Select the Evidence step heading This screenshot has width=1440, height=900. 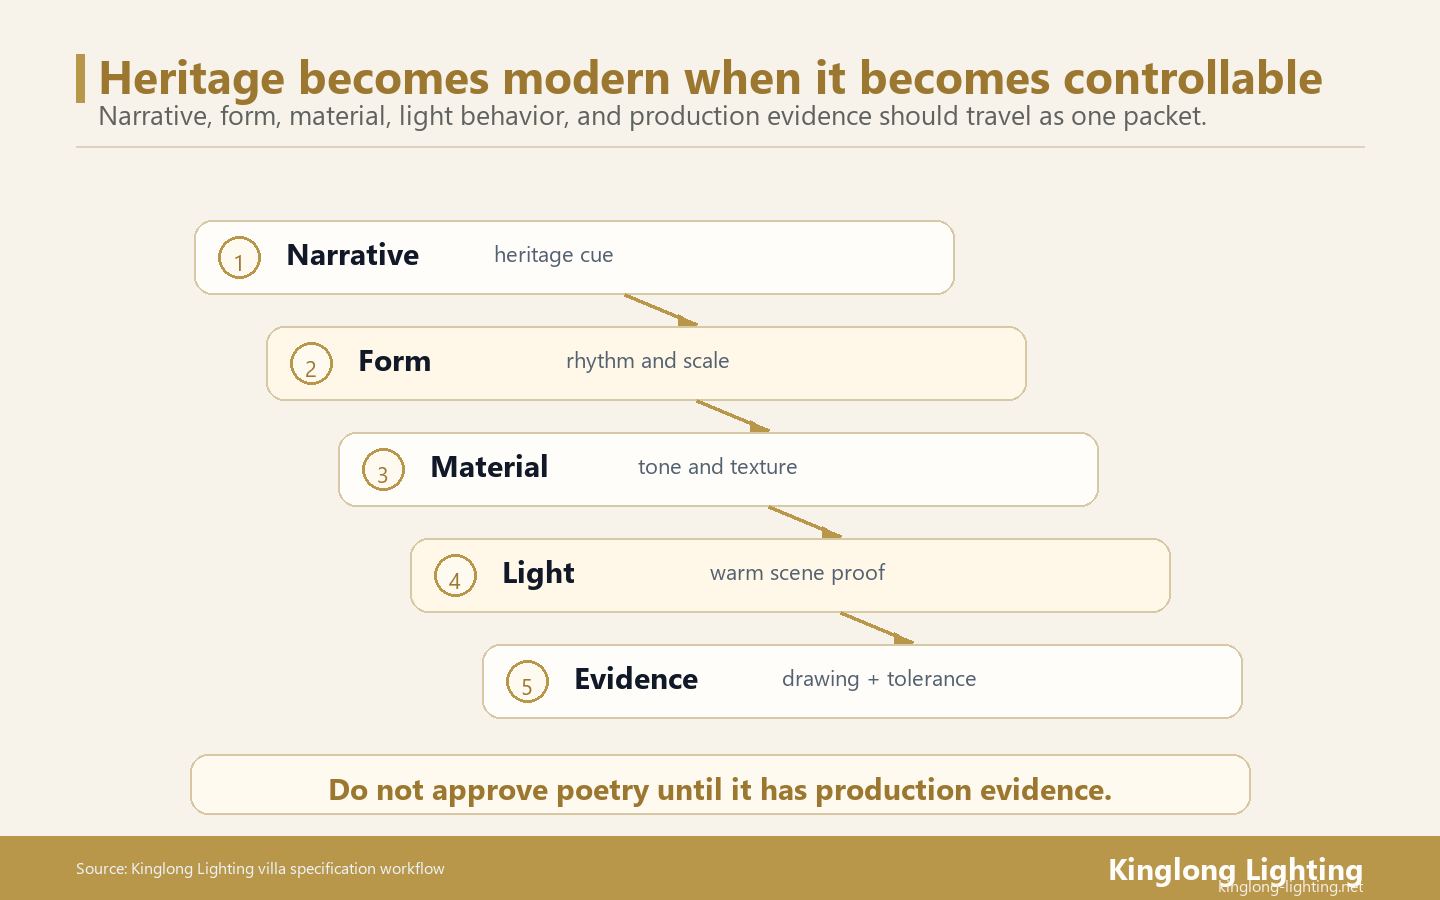click(x=636, y=679)
